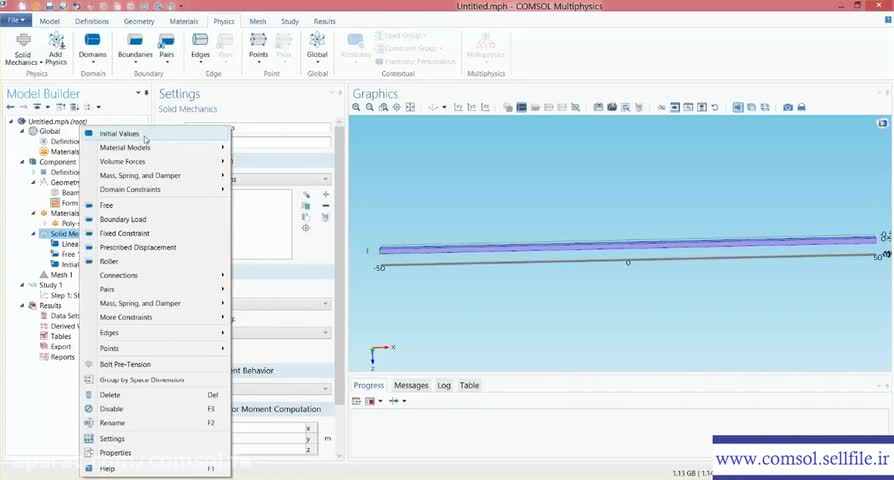Switch to the Messages tab
The image size is (894, 480).
tap(411, 385)
